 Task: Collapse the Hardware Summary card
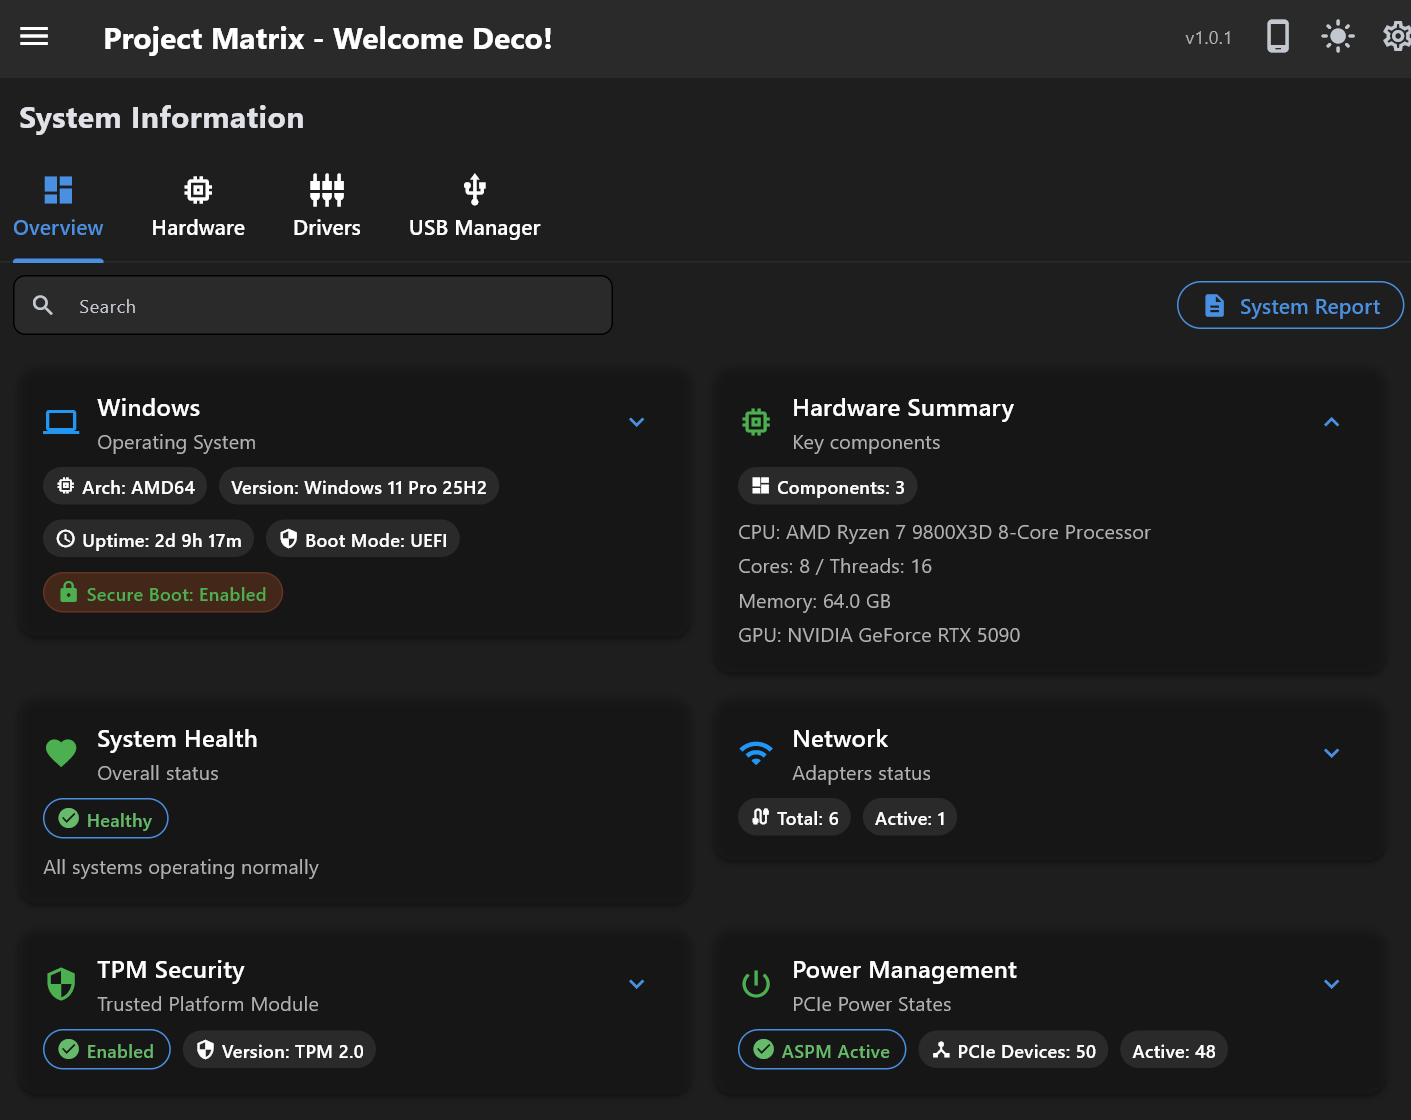[x=1332, y=422]
